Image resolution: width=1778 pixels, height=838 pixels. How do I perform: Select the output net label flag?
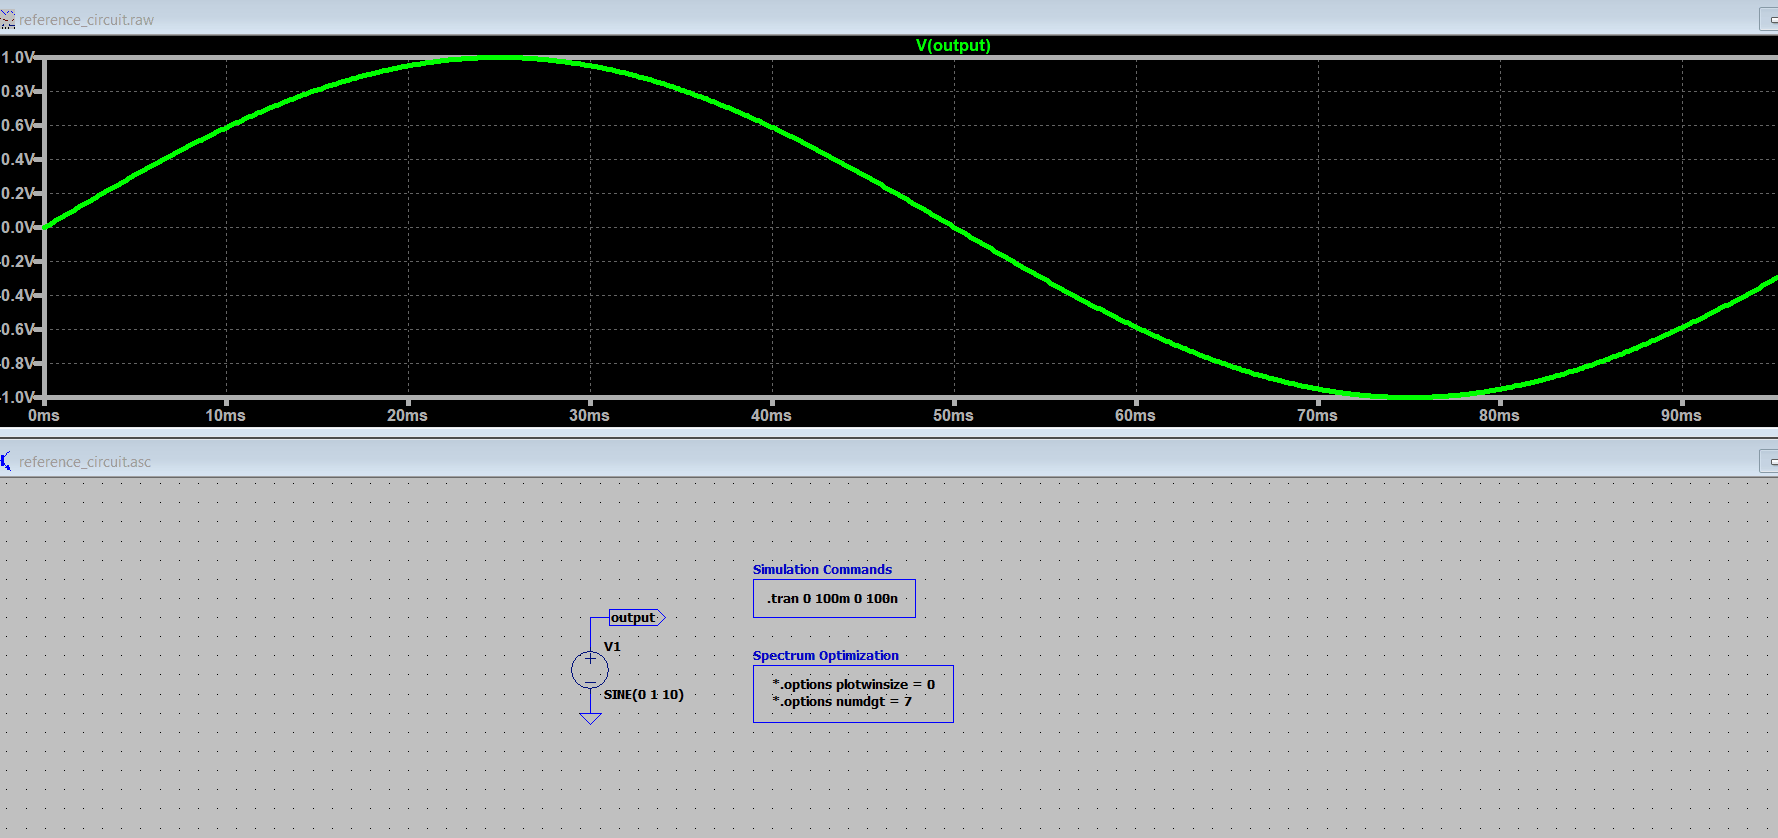[x=636, y=618]
